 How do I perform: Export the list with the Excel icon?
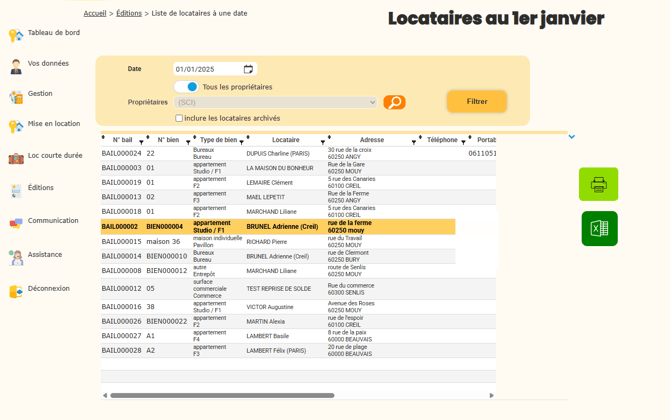pos(599,228)
